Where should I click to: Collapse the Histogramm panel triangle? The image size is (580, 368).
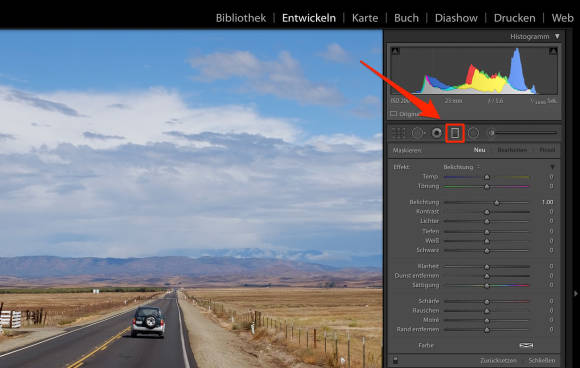[x=557, y=36]
